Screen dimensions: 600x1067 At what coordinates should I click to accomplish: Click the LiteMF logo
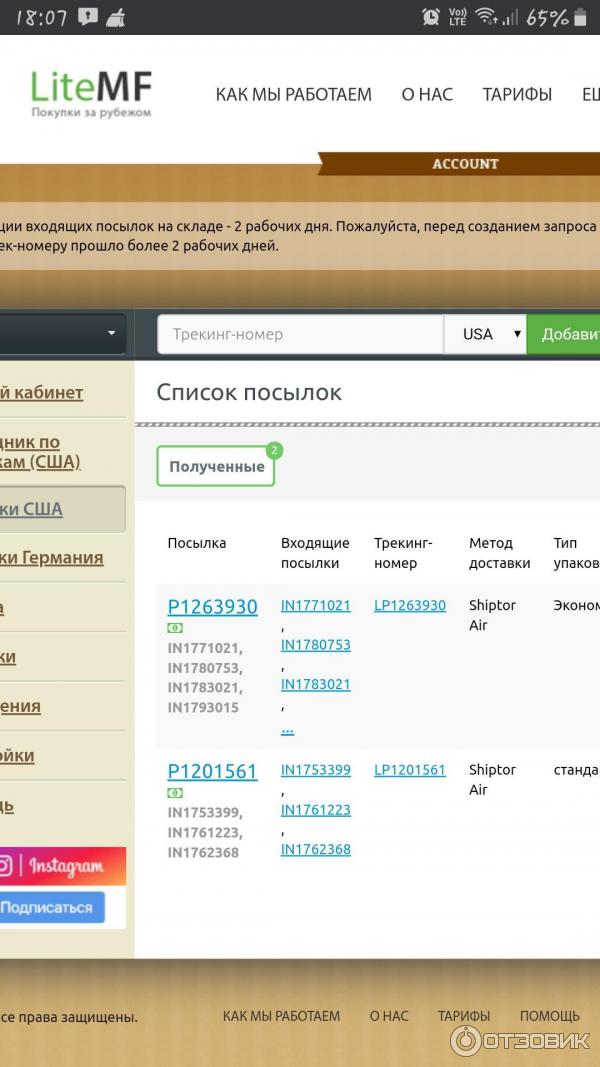91,94
